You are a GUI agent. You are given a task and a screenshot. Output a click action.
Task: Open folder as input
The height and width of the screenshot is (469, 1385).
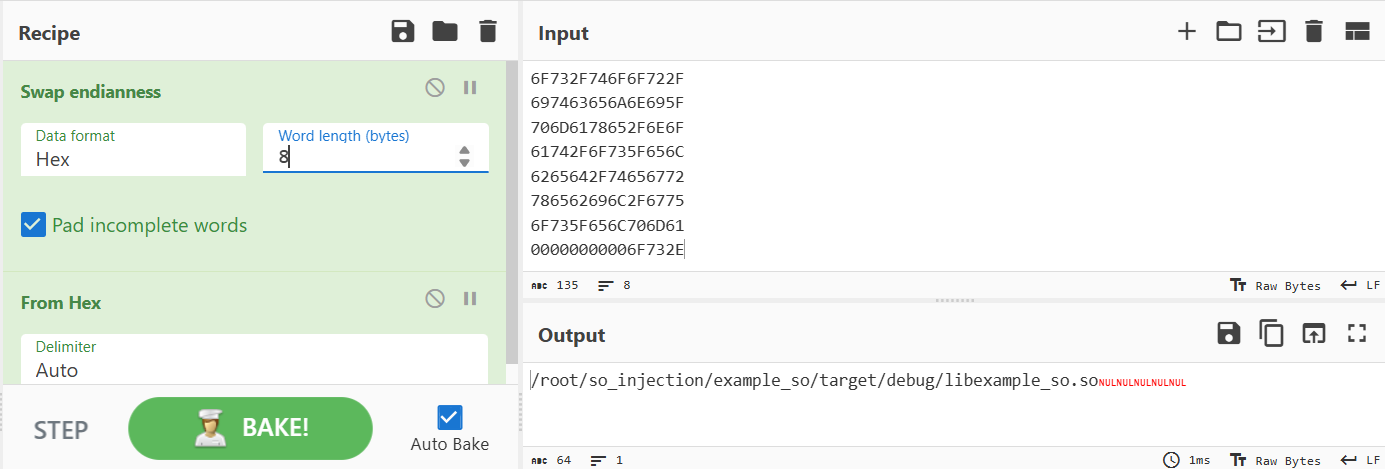click(x=1229, y=32)
